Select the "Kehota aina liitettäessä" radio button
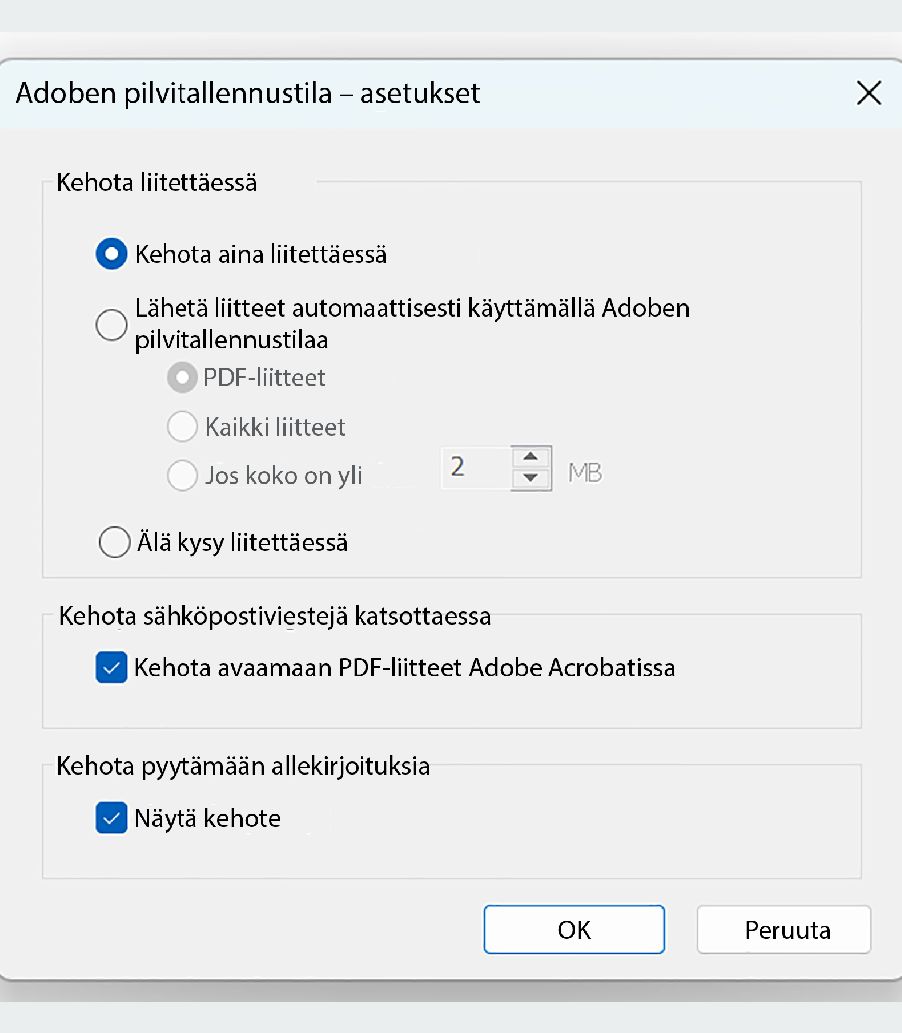This screenshot has height=1033, width=902. click(x=112, y=254)
